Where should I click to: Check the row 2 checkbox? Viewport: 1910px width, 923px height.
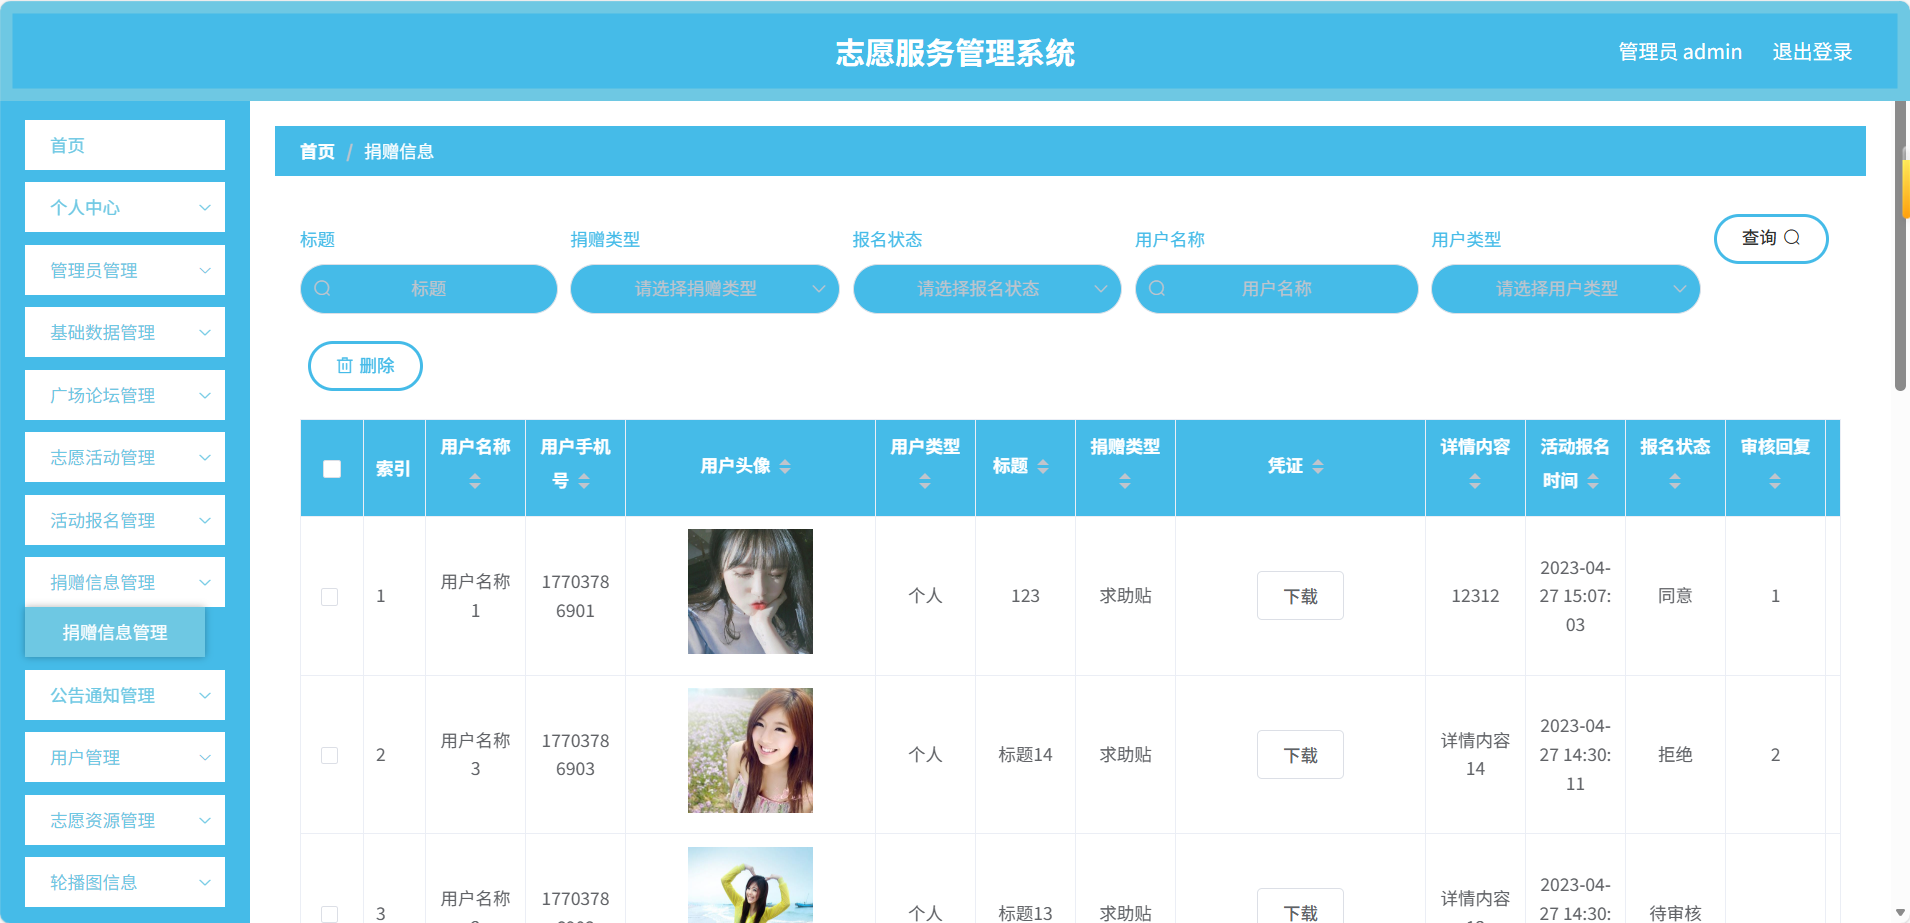tap(330, 755)
